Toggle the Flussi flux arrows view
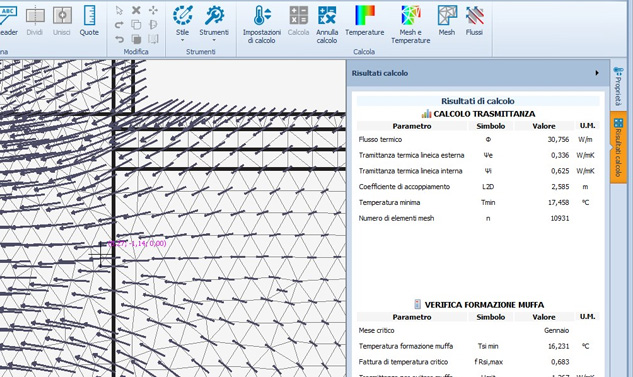 [x=474, y=20]
